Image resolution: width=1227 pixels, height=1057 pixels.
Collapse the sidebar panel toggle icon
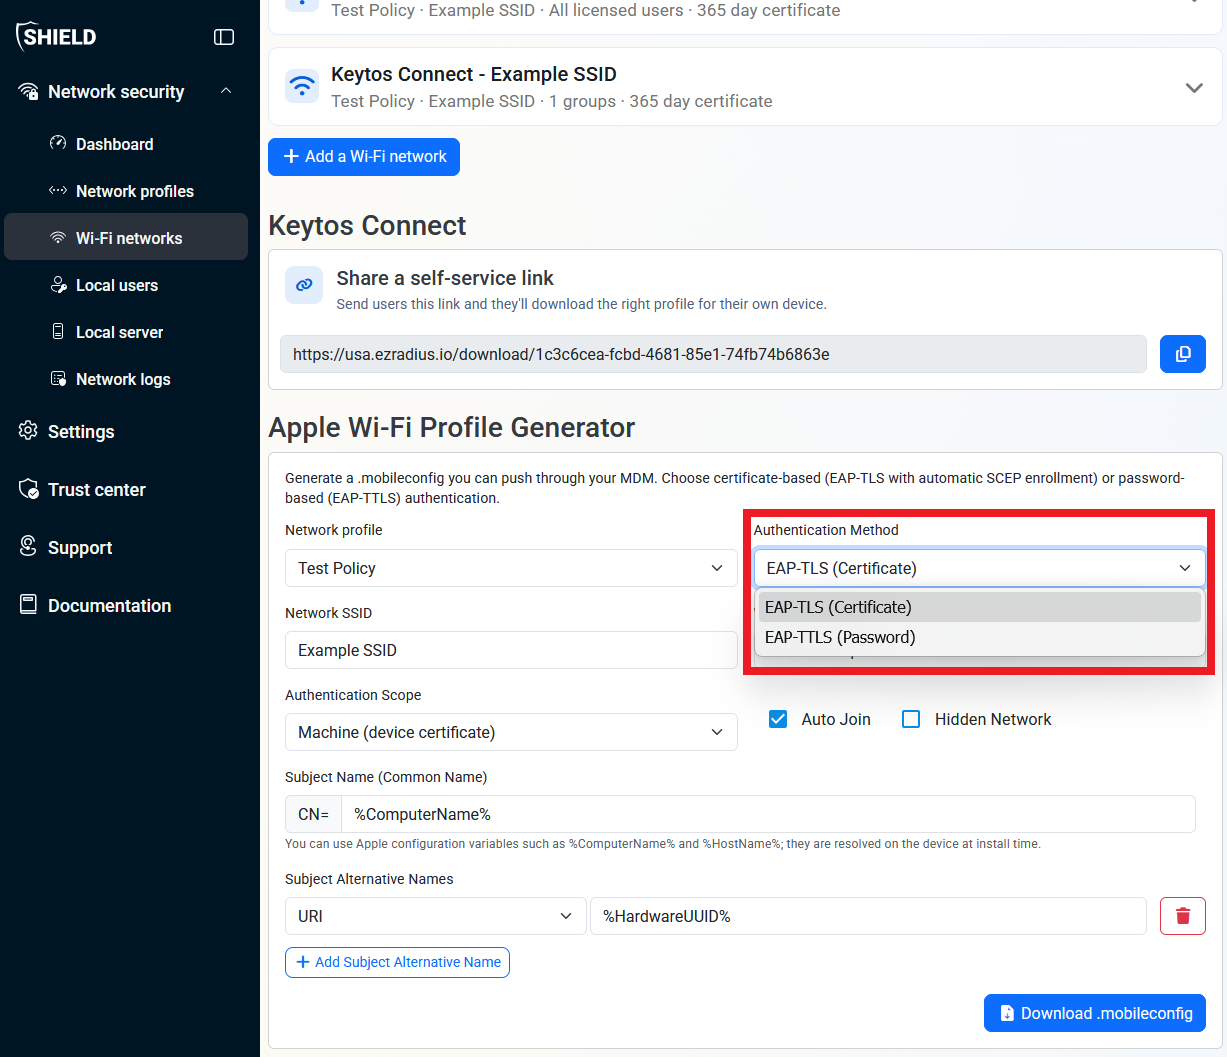224,37
